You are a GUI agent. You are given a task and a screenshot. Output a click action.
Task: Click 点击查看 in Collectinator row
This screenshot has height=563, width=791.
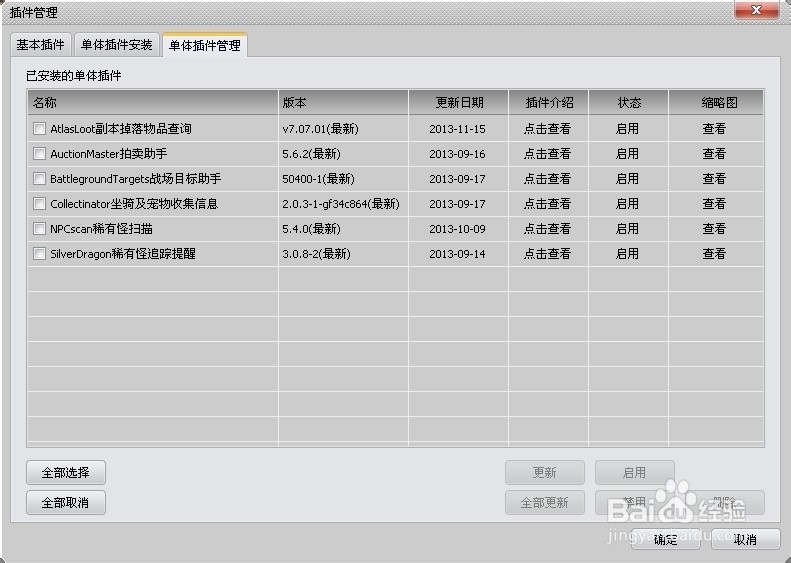pos(547,204)
